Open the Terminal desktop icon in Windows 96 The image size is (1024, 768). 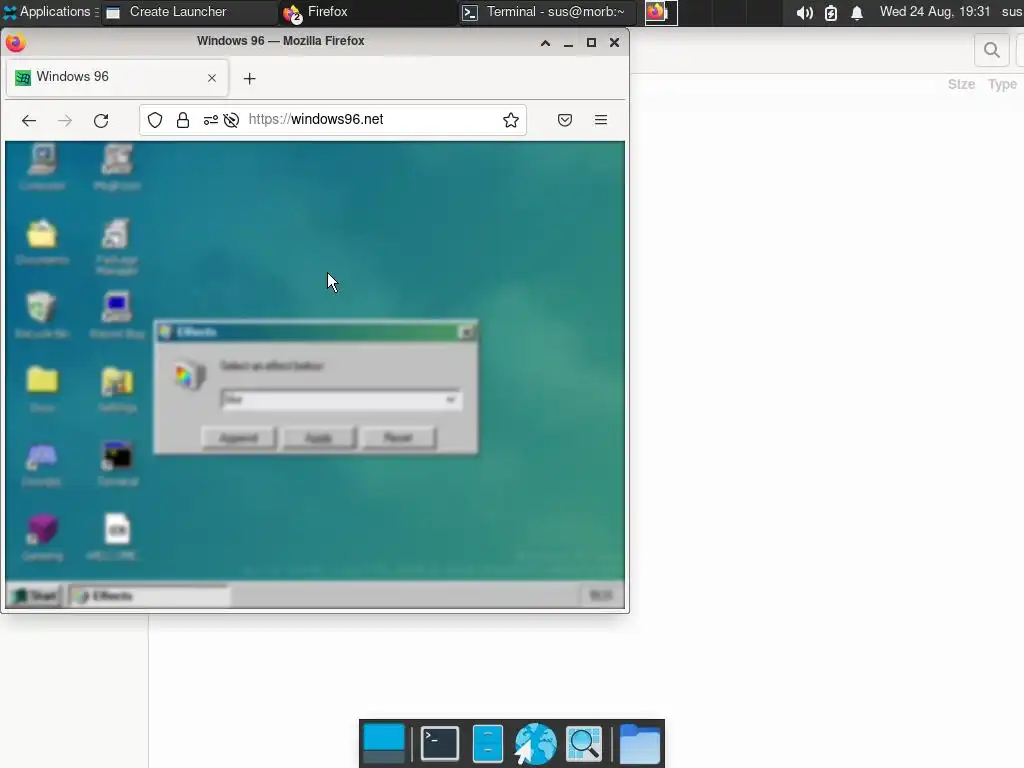[118, 463]
